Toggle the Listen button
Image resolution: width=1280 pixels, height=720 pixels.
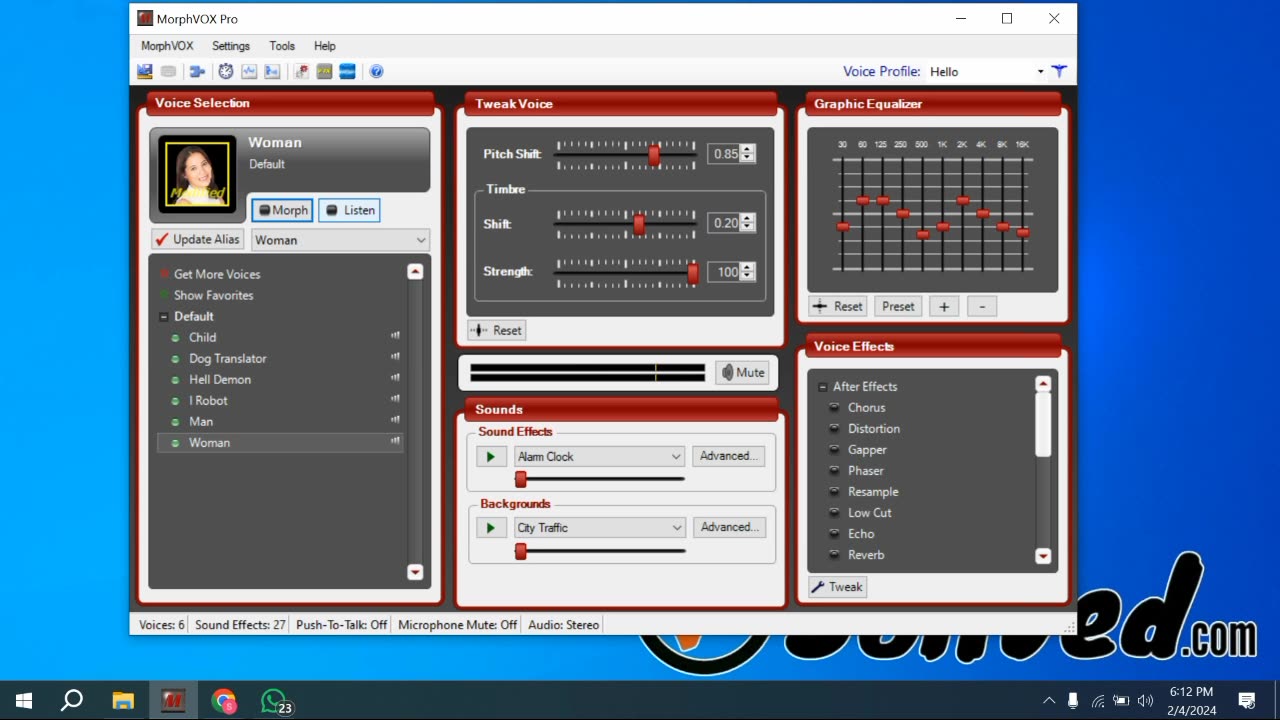coord(349,210)
